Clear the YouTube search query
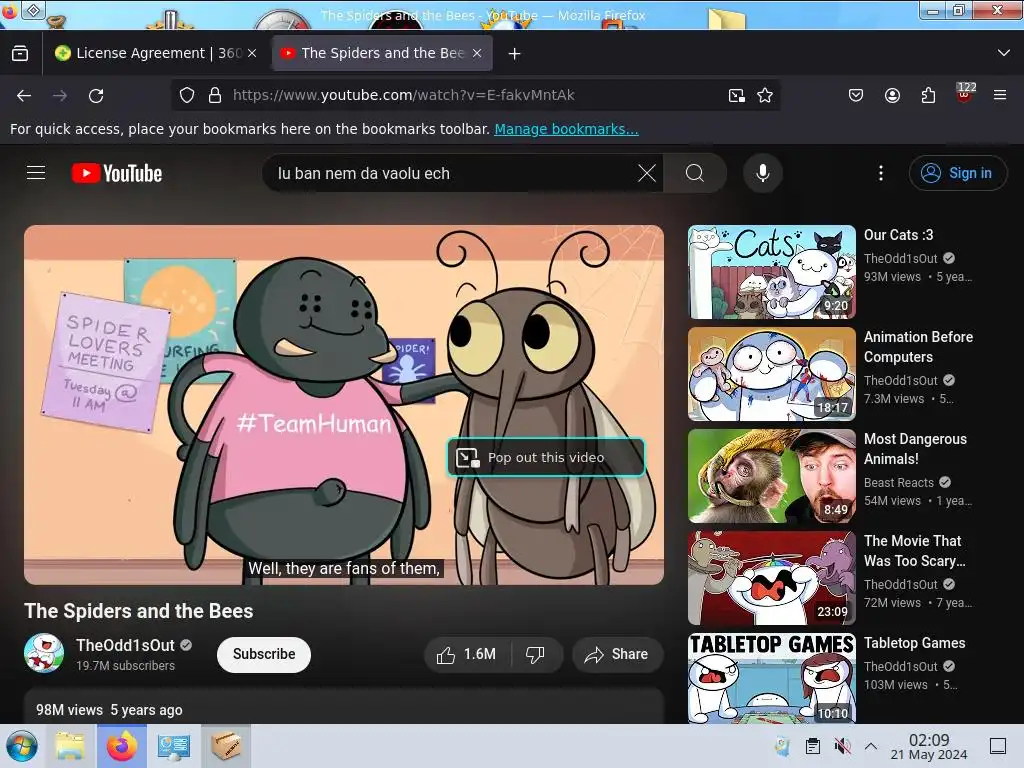Screen dimensions: 1024x768 click(647, 173)
